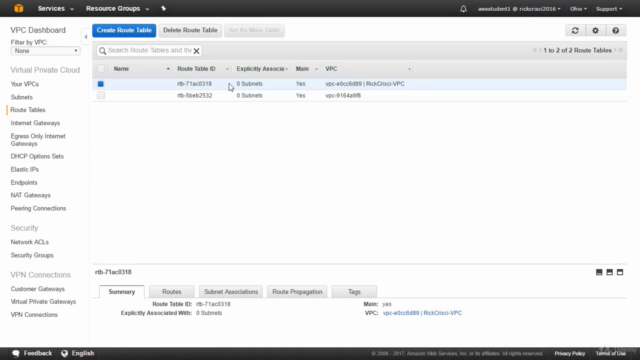Viewport: 640px width, 360px height.
Task: Open the Support dropdown menu
Action: pos(609,9)
